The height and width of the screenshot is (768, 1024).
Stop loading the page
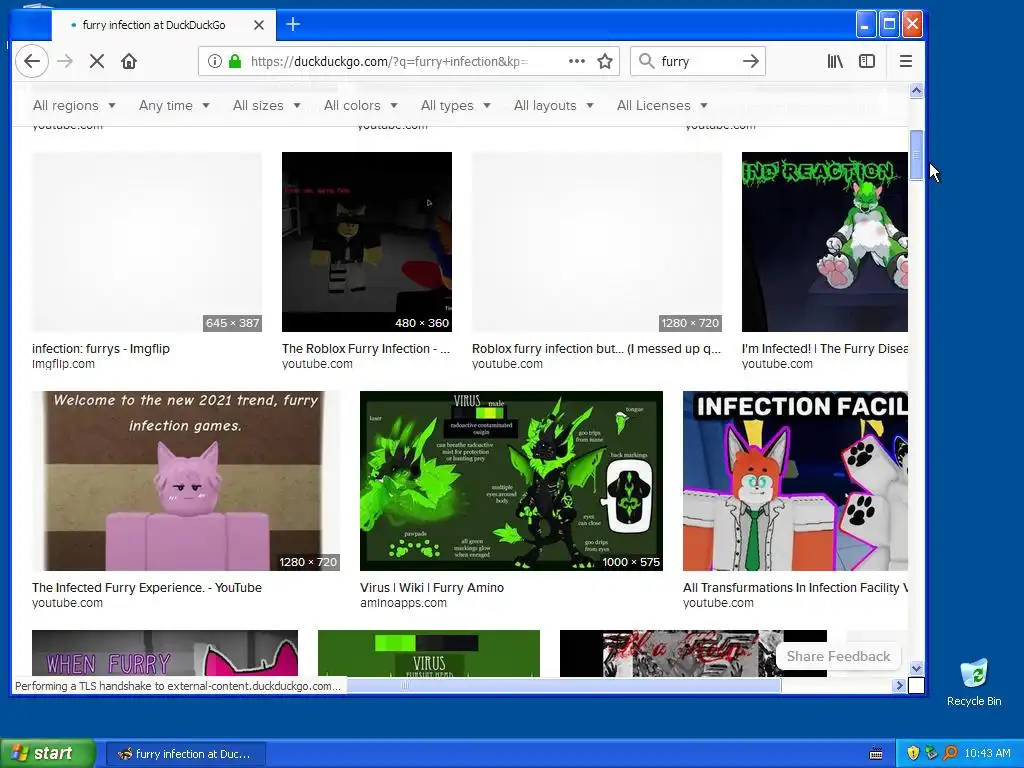click(x=97, y=61)
